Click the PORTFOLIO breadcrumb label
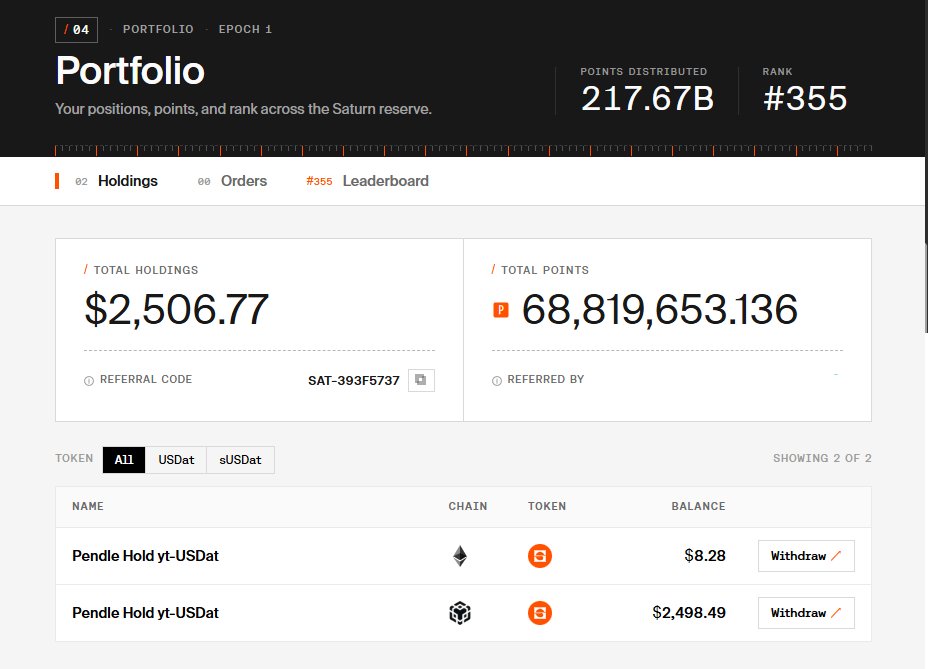 [158, 29]
